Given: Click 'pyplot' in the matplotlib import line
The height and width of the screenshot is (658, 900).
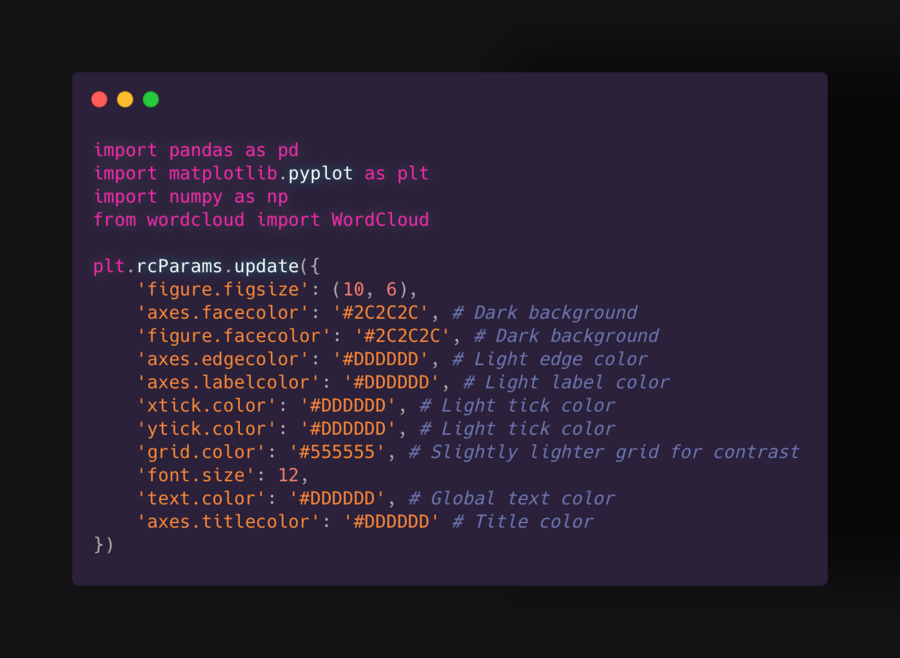Looking at the screenshot, I should (x=320, y=173).
